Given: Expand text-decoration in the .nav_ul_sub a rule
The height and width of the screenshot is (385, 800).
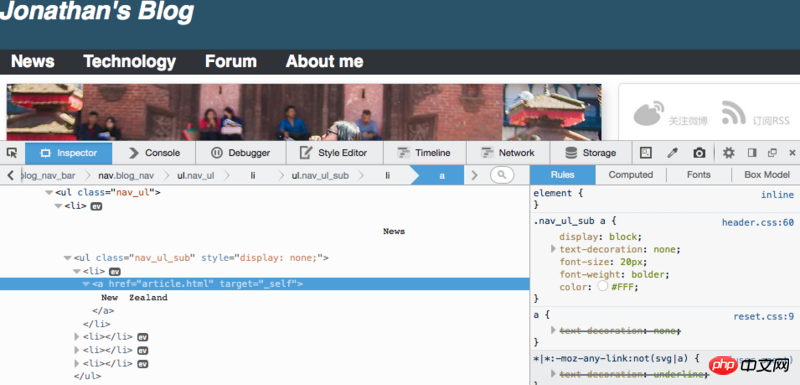Looking at the screenshot, I should 554,249.
